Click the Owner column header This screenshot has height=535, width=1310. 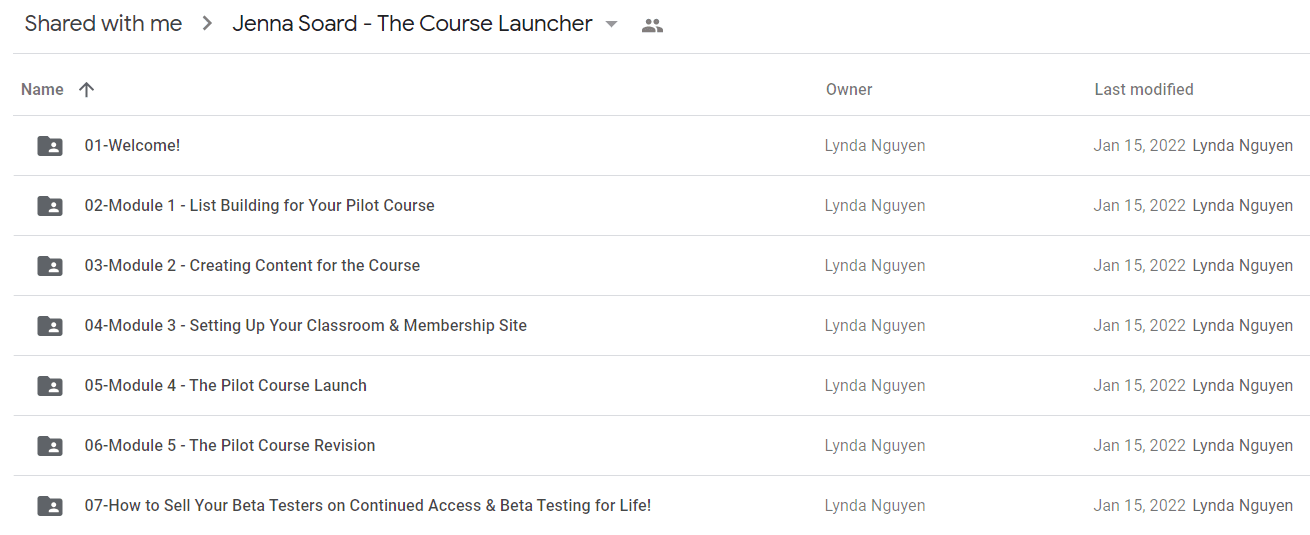tap(849, 89)
